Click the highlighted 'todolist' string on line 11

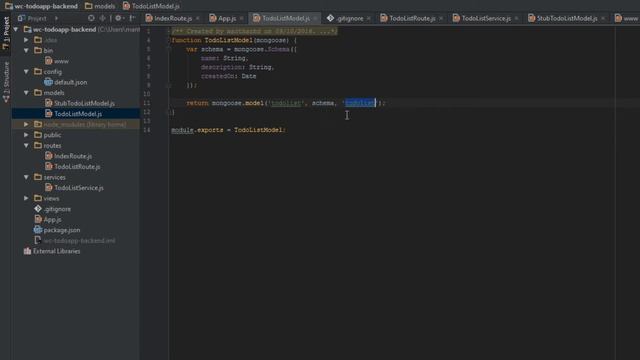click(x=360, y=103)
